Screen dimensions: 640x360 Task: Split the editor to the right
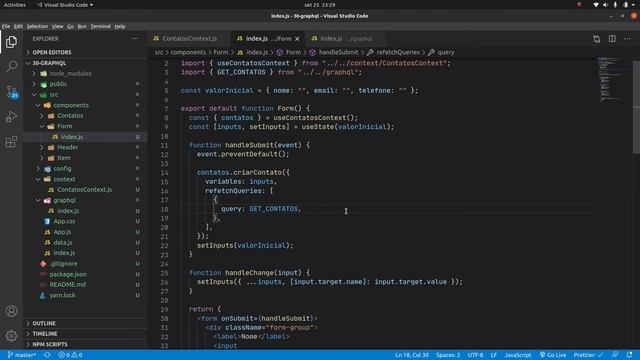tap(612, 39)
